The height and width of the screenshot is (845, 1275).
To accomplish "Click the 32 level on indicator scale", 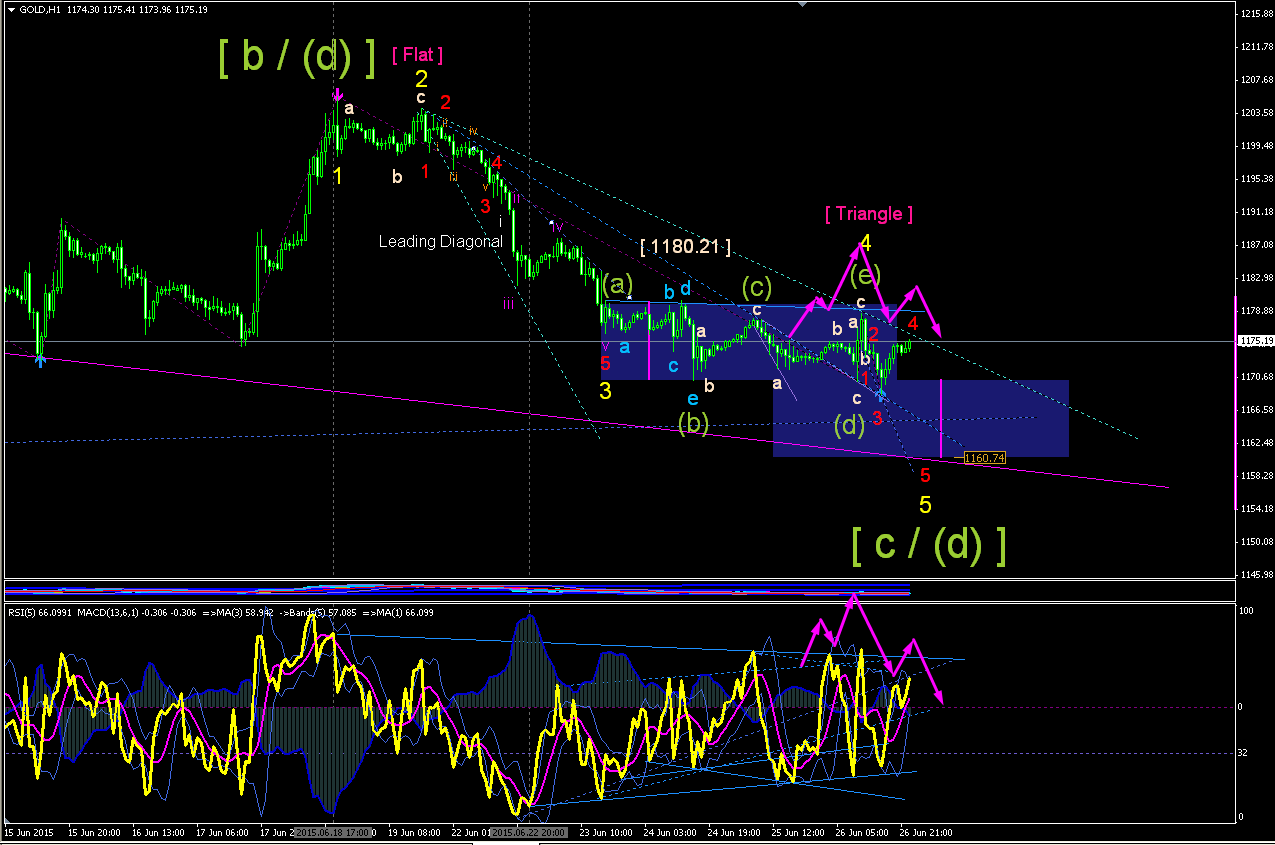I will [x=1243, y=753].
